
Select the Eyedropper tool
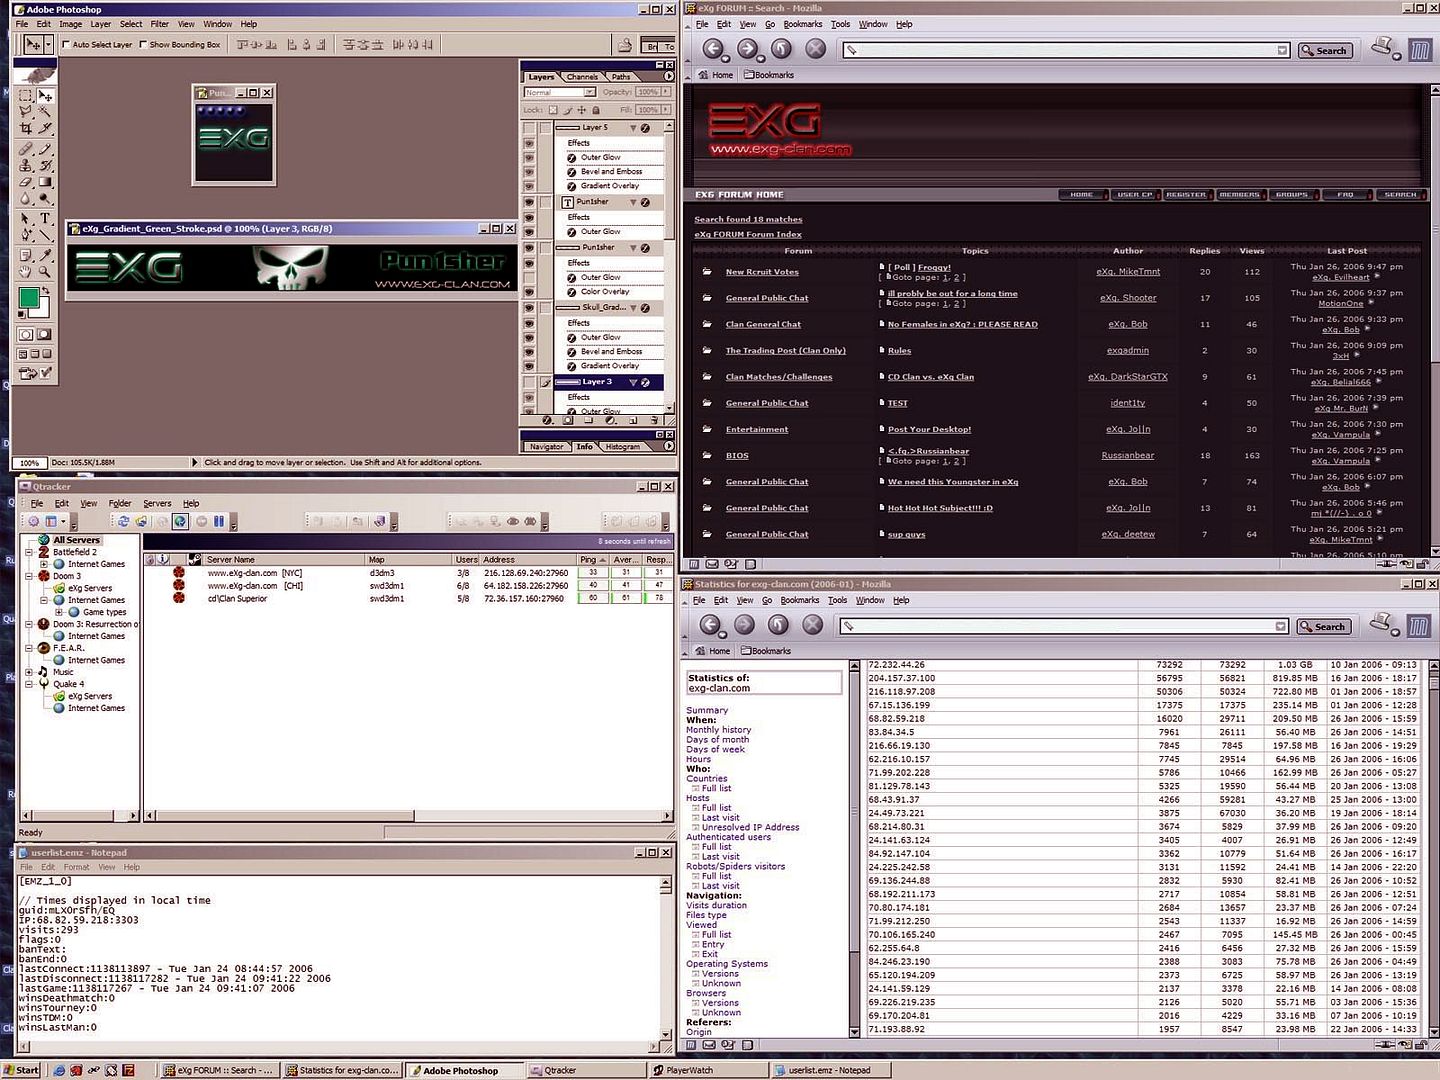pyautogui.click(x=46, y=255)
